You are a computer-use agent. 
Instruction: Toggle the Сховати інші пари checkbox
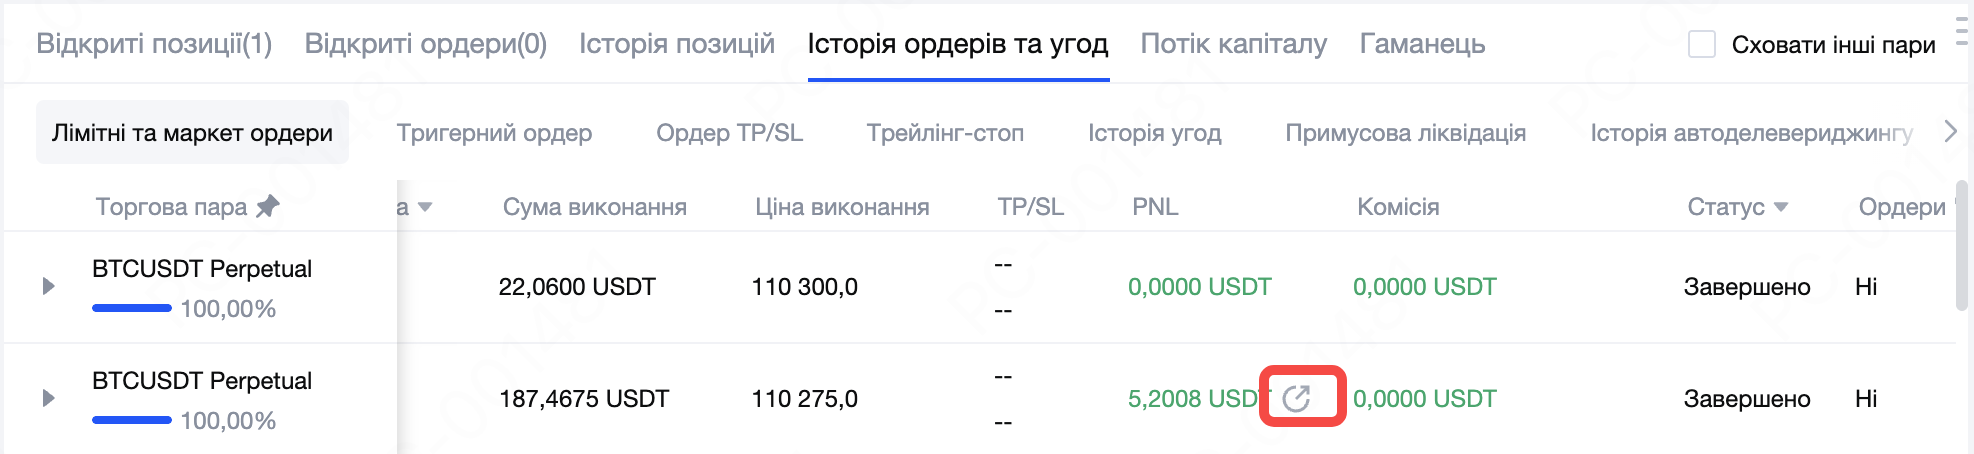1701,44
